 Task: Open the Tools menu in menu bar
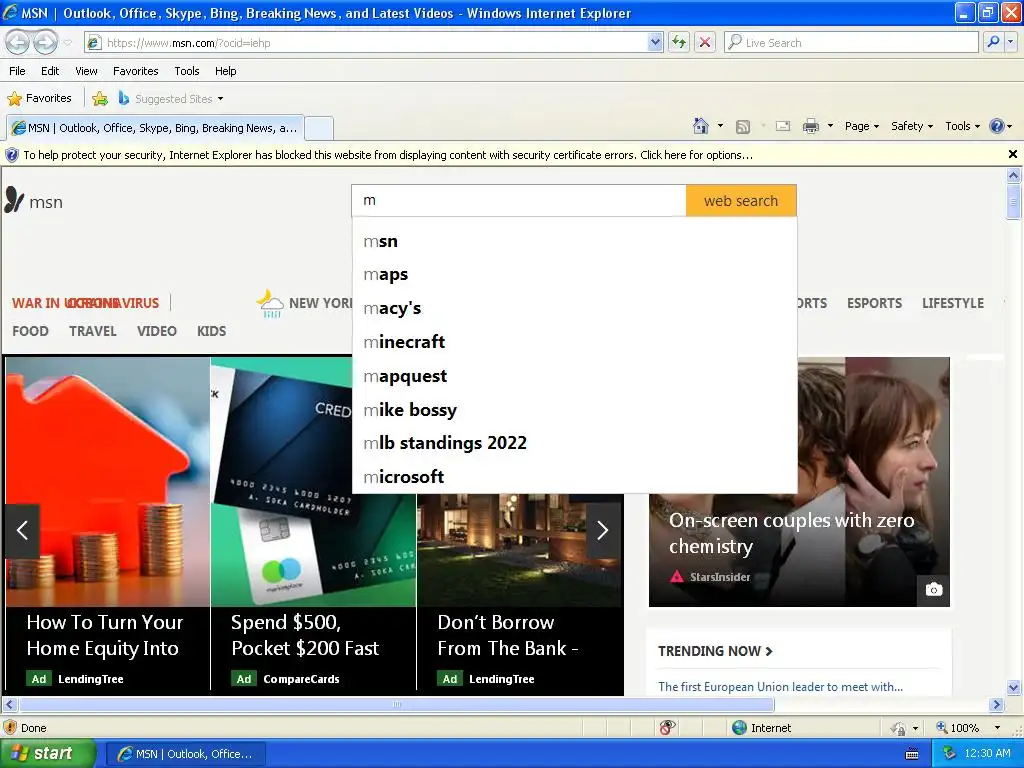point(187,71)
